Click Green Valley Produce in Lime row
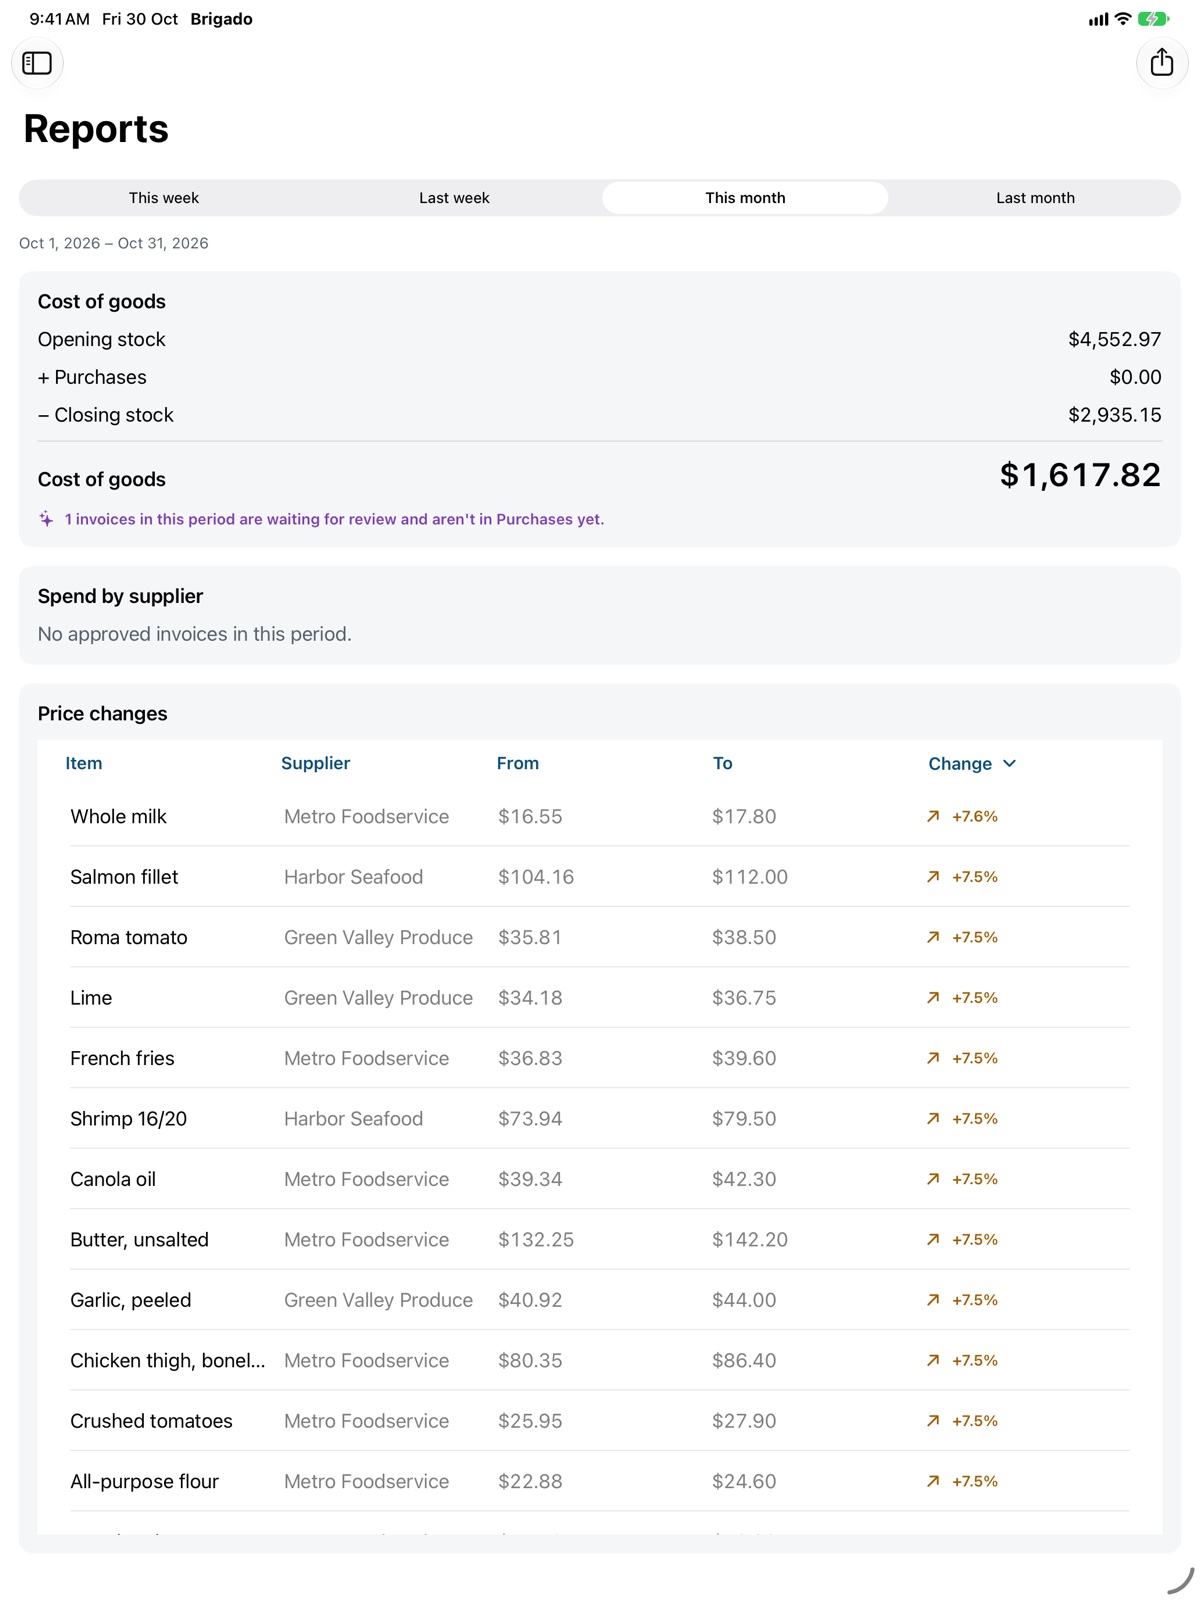This screenshot has height=1600, width=1200. click(378, 998)
